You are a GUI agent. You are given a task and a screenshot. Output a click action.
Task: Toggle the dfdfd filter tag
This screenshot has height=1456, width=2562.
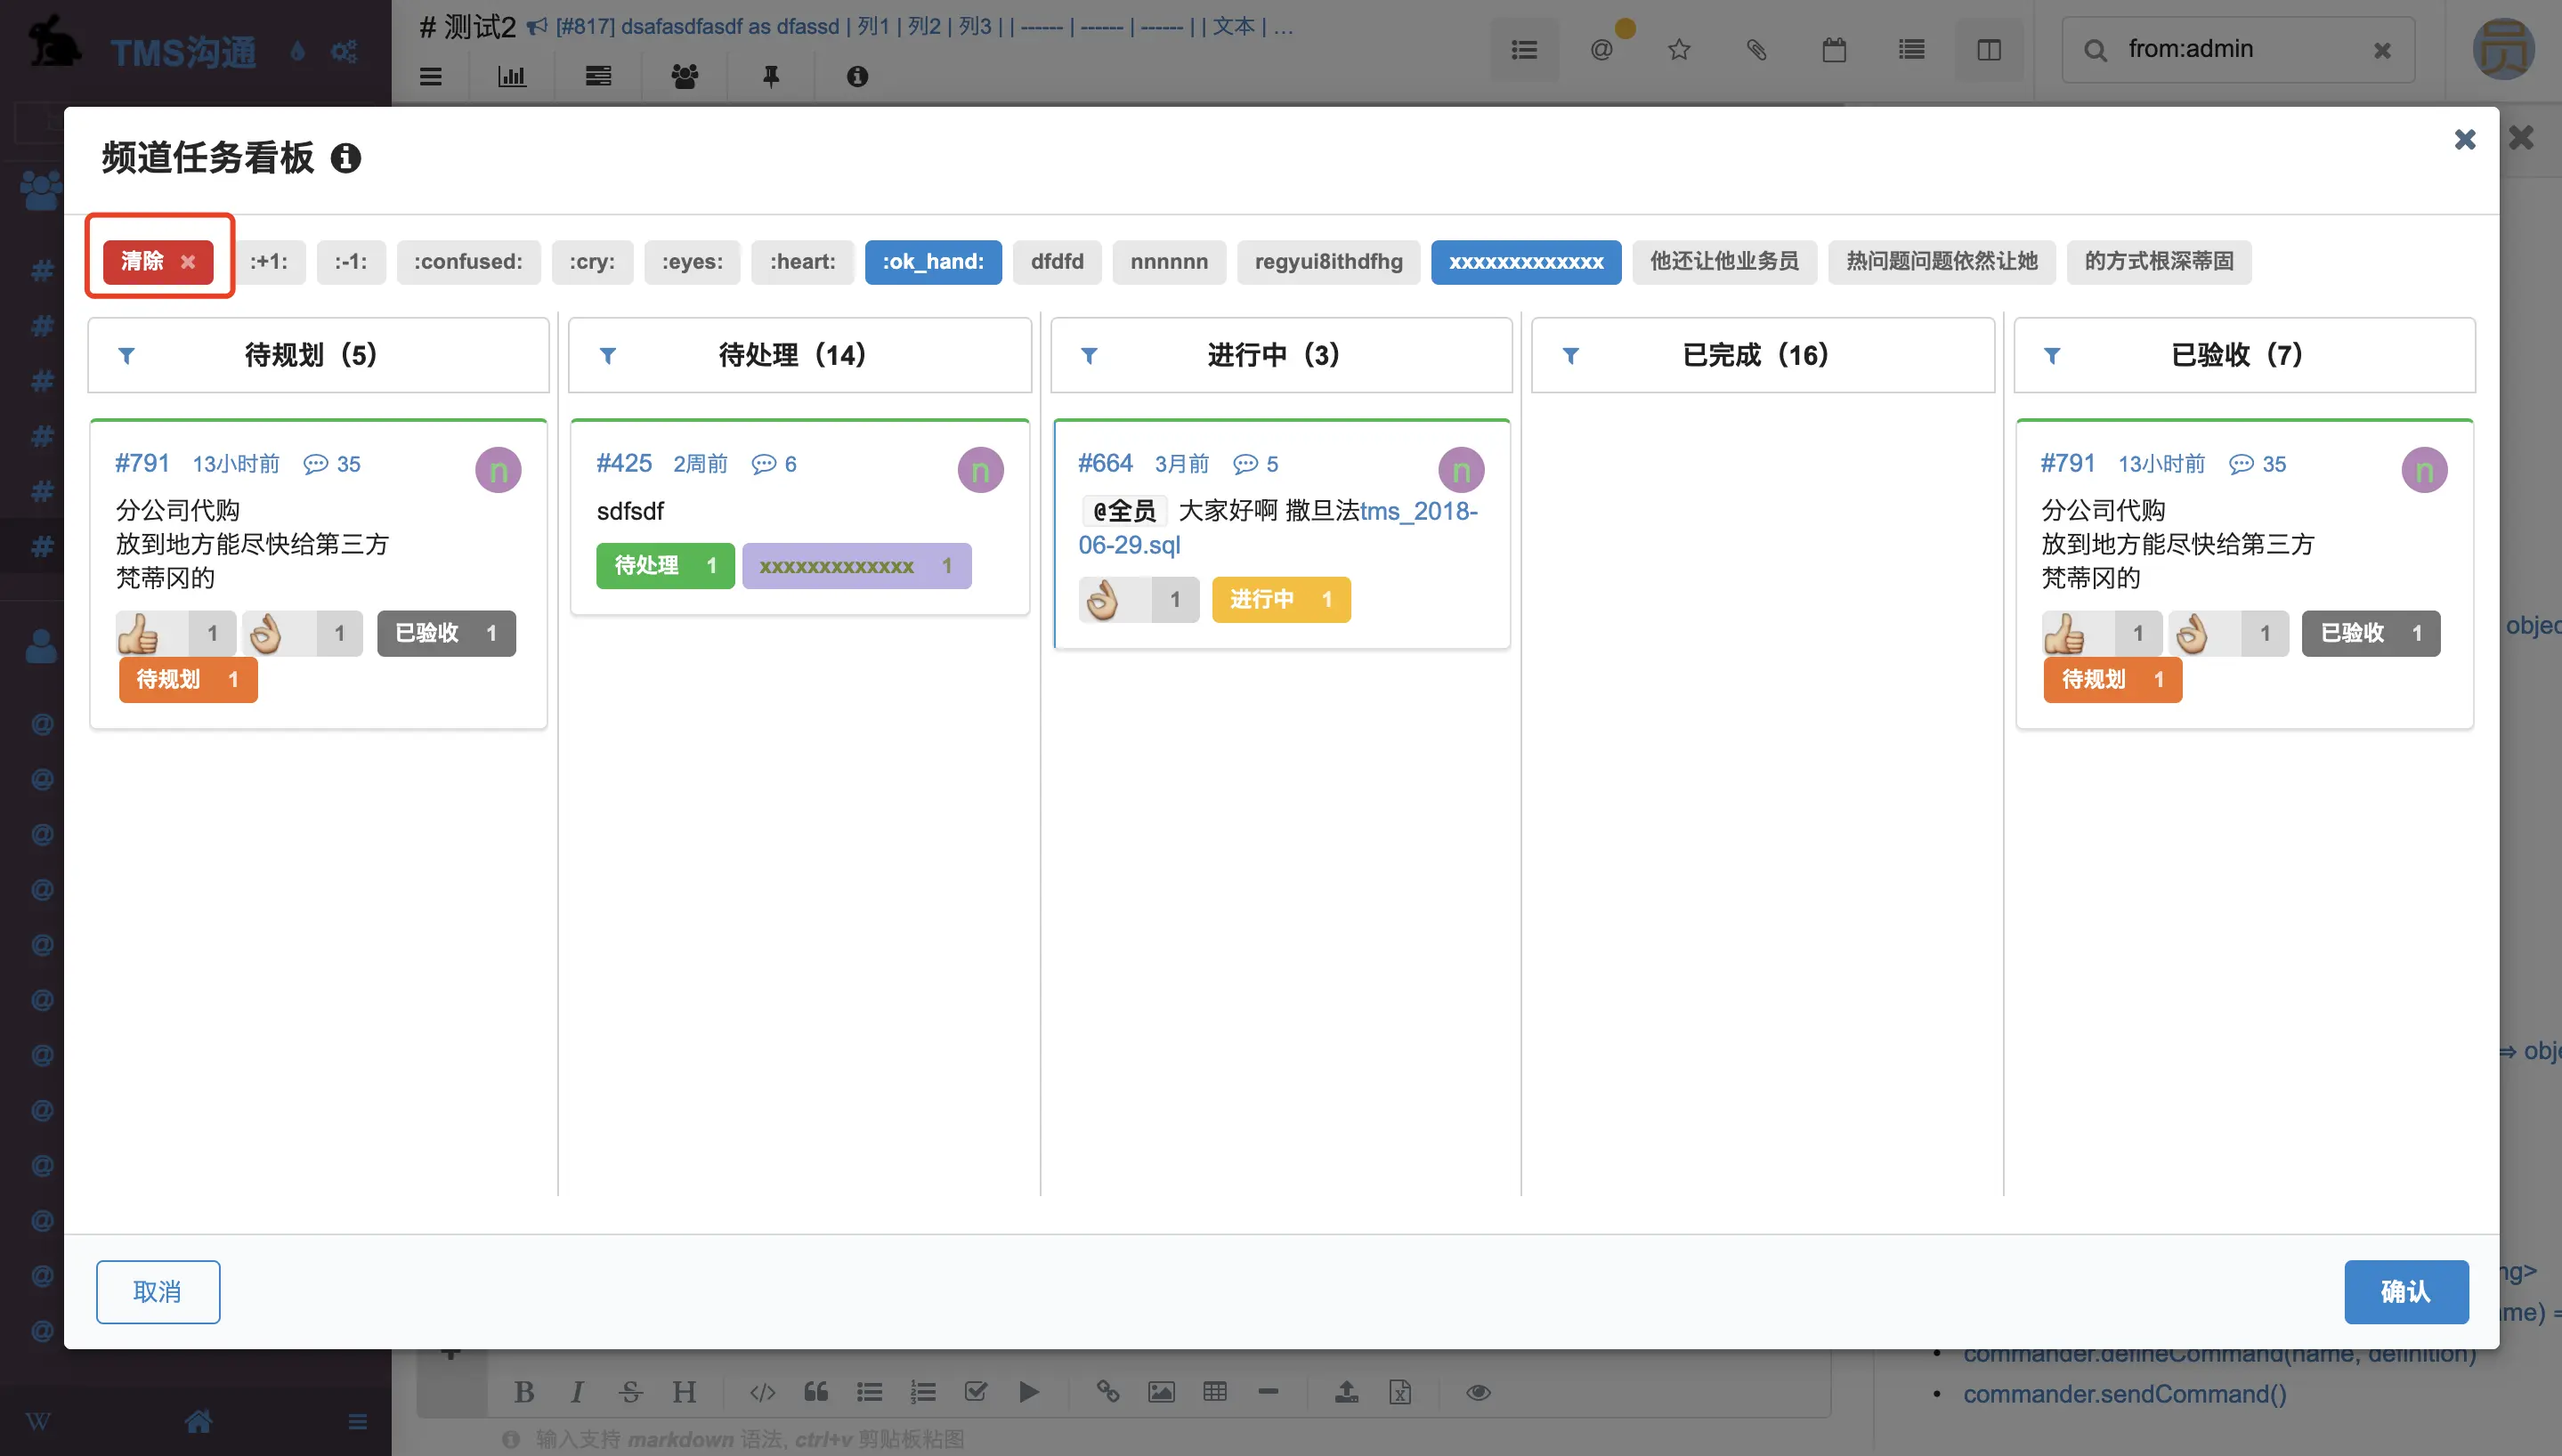1057,262
